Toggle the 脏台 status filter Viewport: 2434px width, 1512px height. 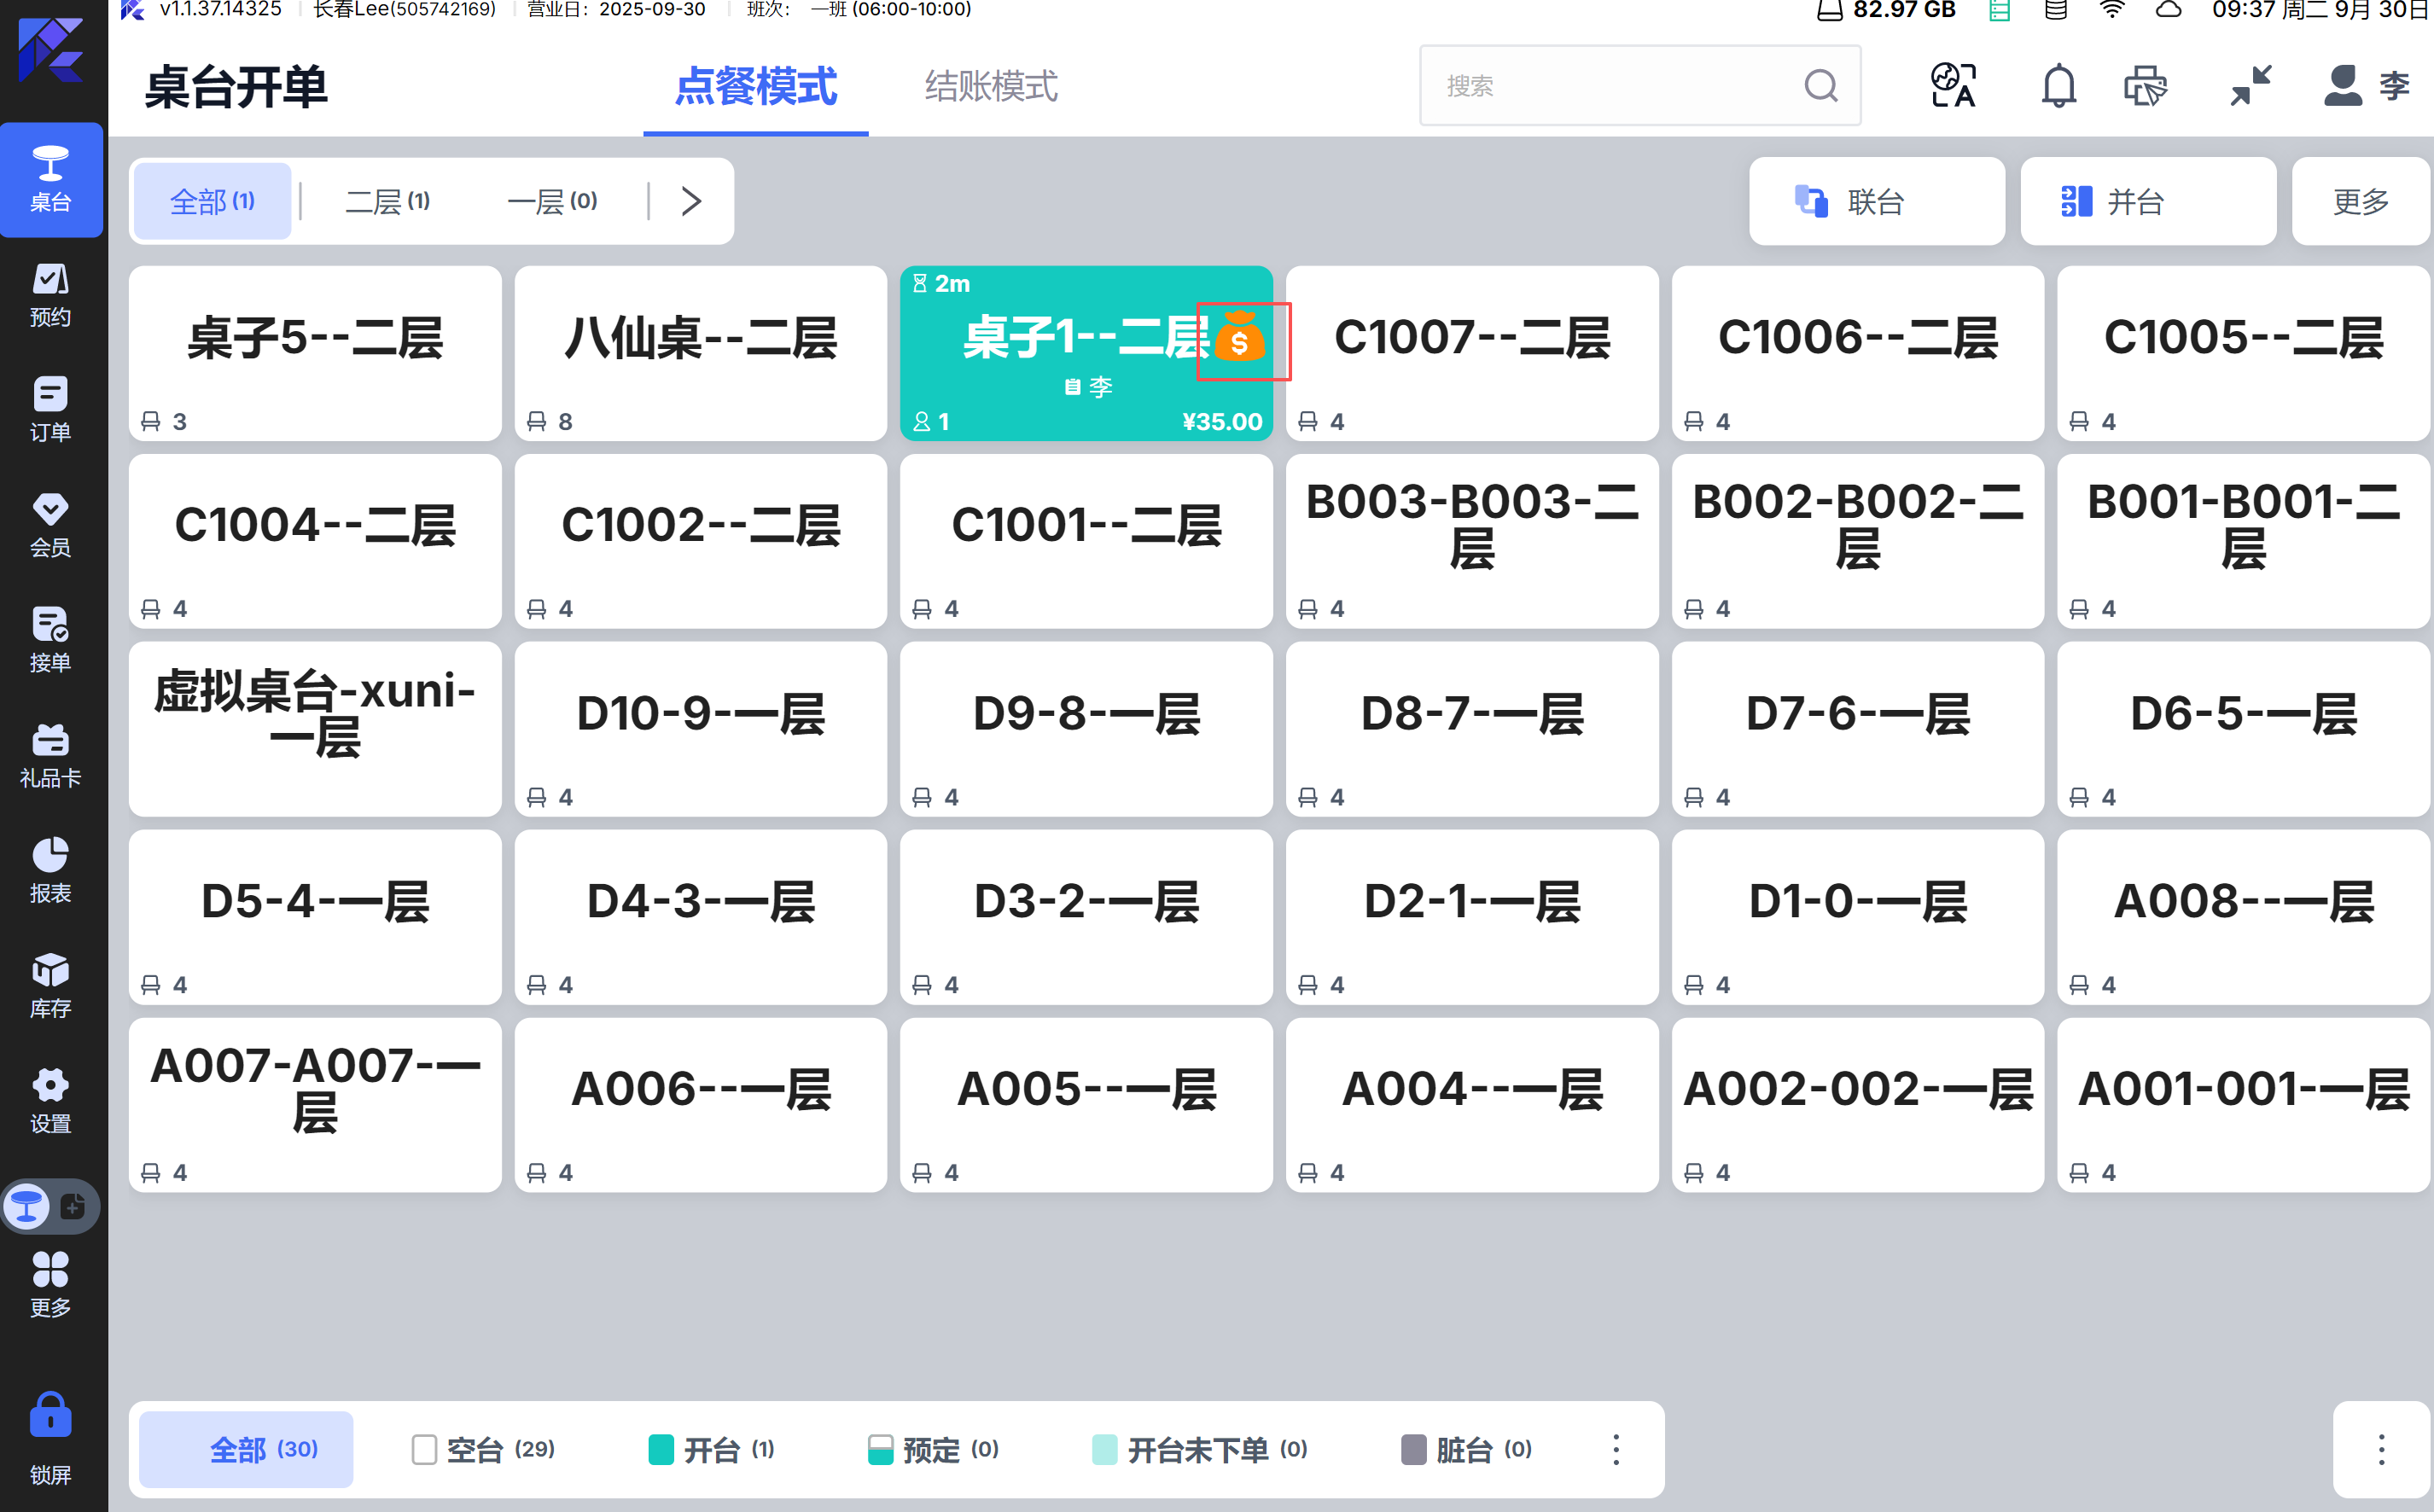[1466, 1449]
